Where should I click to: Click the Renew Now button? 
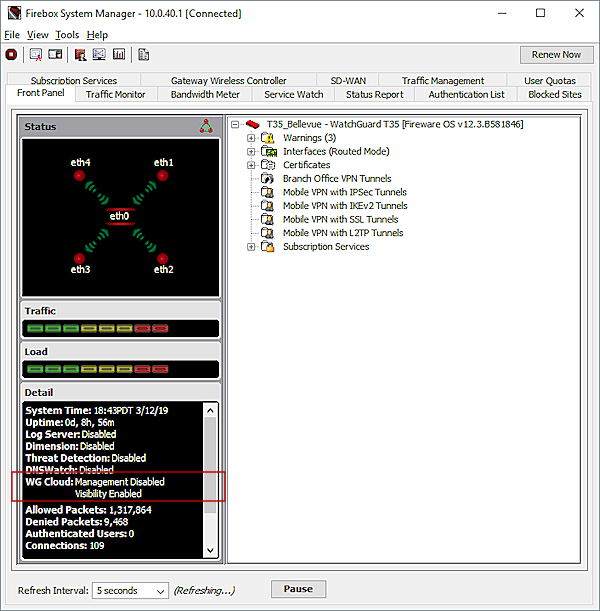[x=556, y=55]
